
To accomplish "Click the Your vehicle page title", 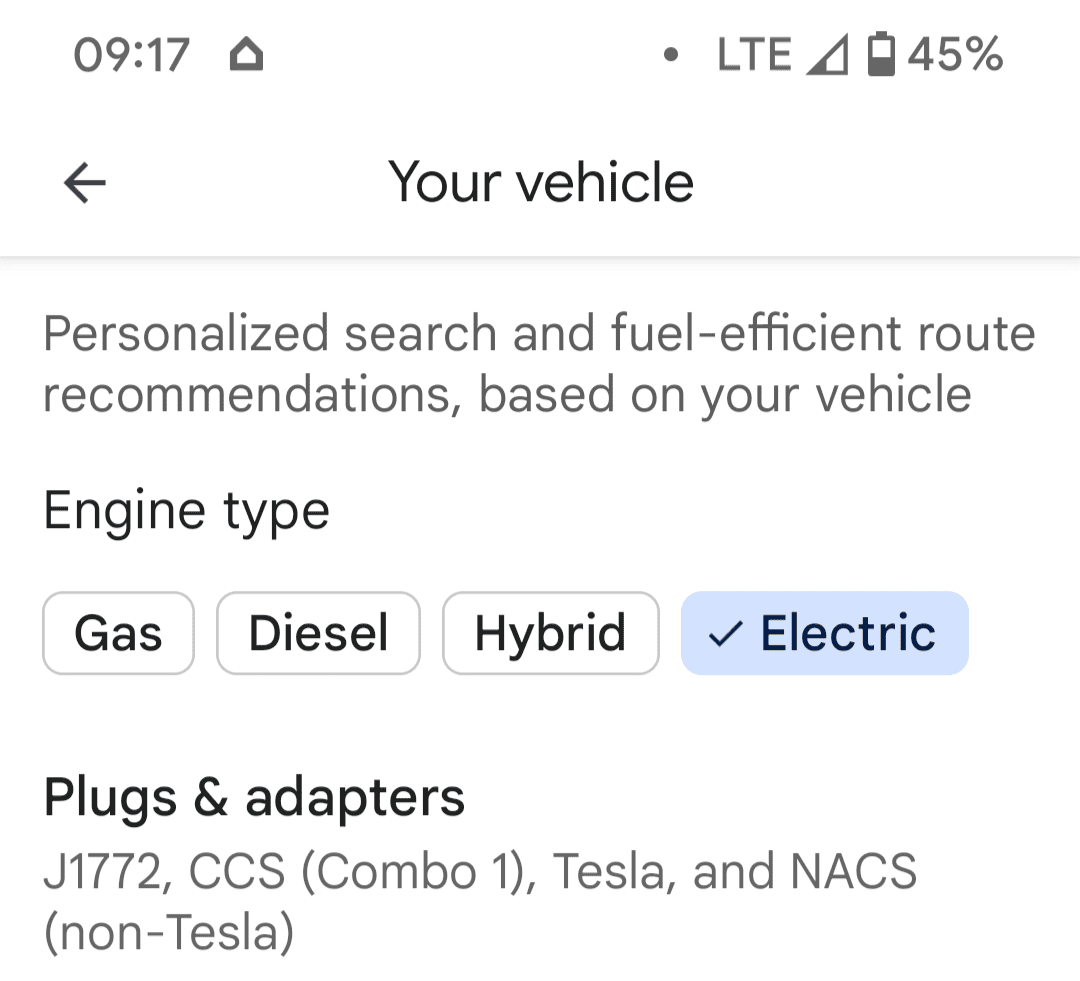I will click(x=541, y=183).
